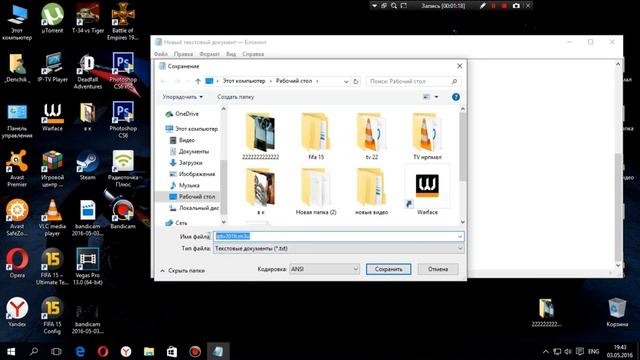This screenshot has width=640, height=360.
Task: Click Рабочий стол in address breadcrumb
Action: click(293, 81)
